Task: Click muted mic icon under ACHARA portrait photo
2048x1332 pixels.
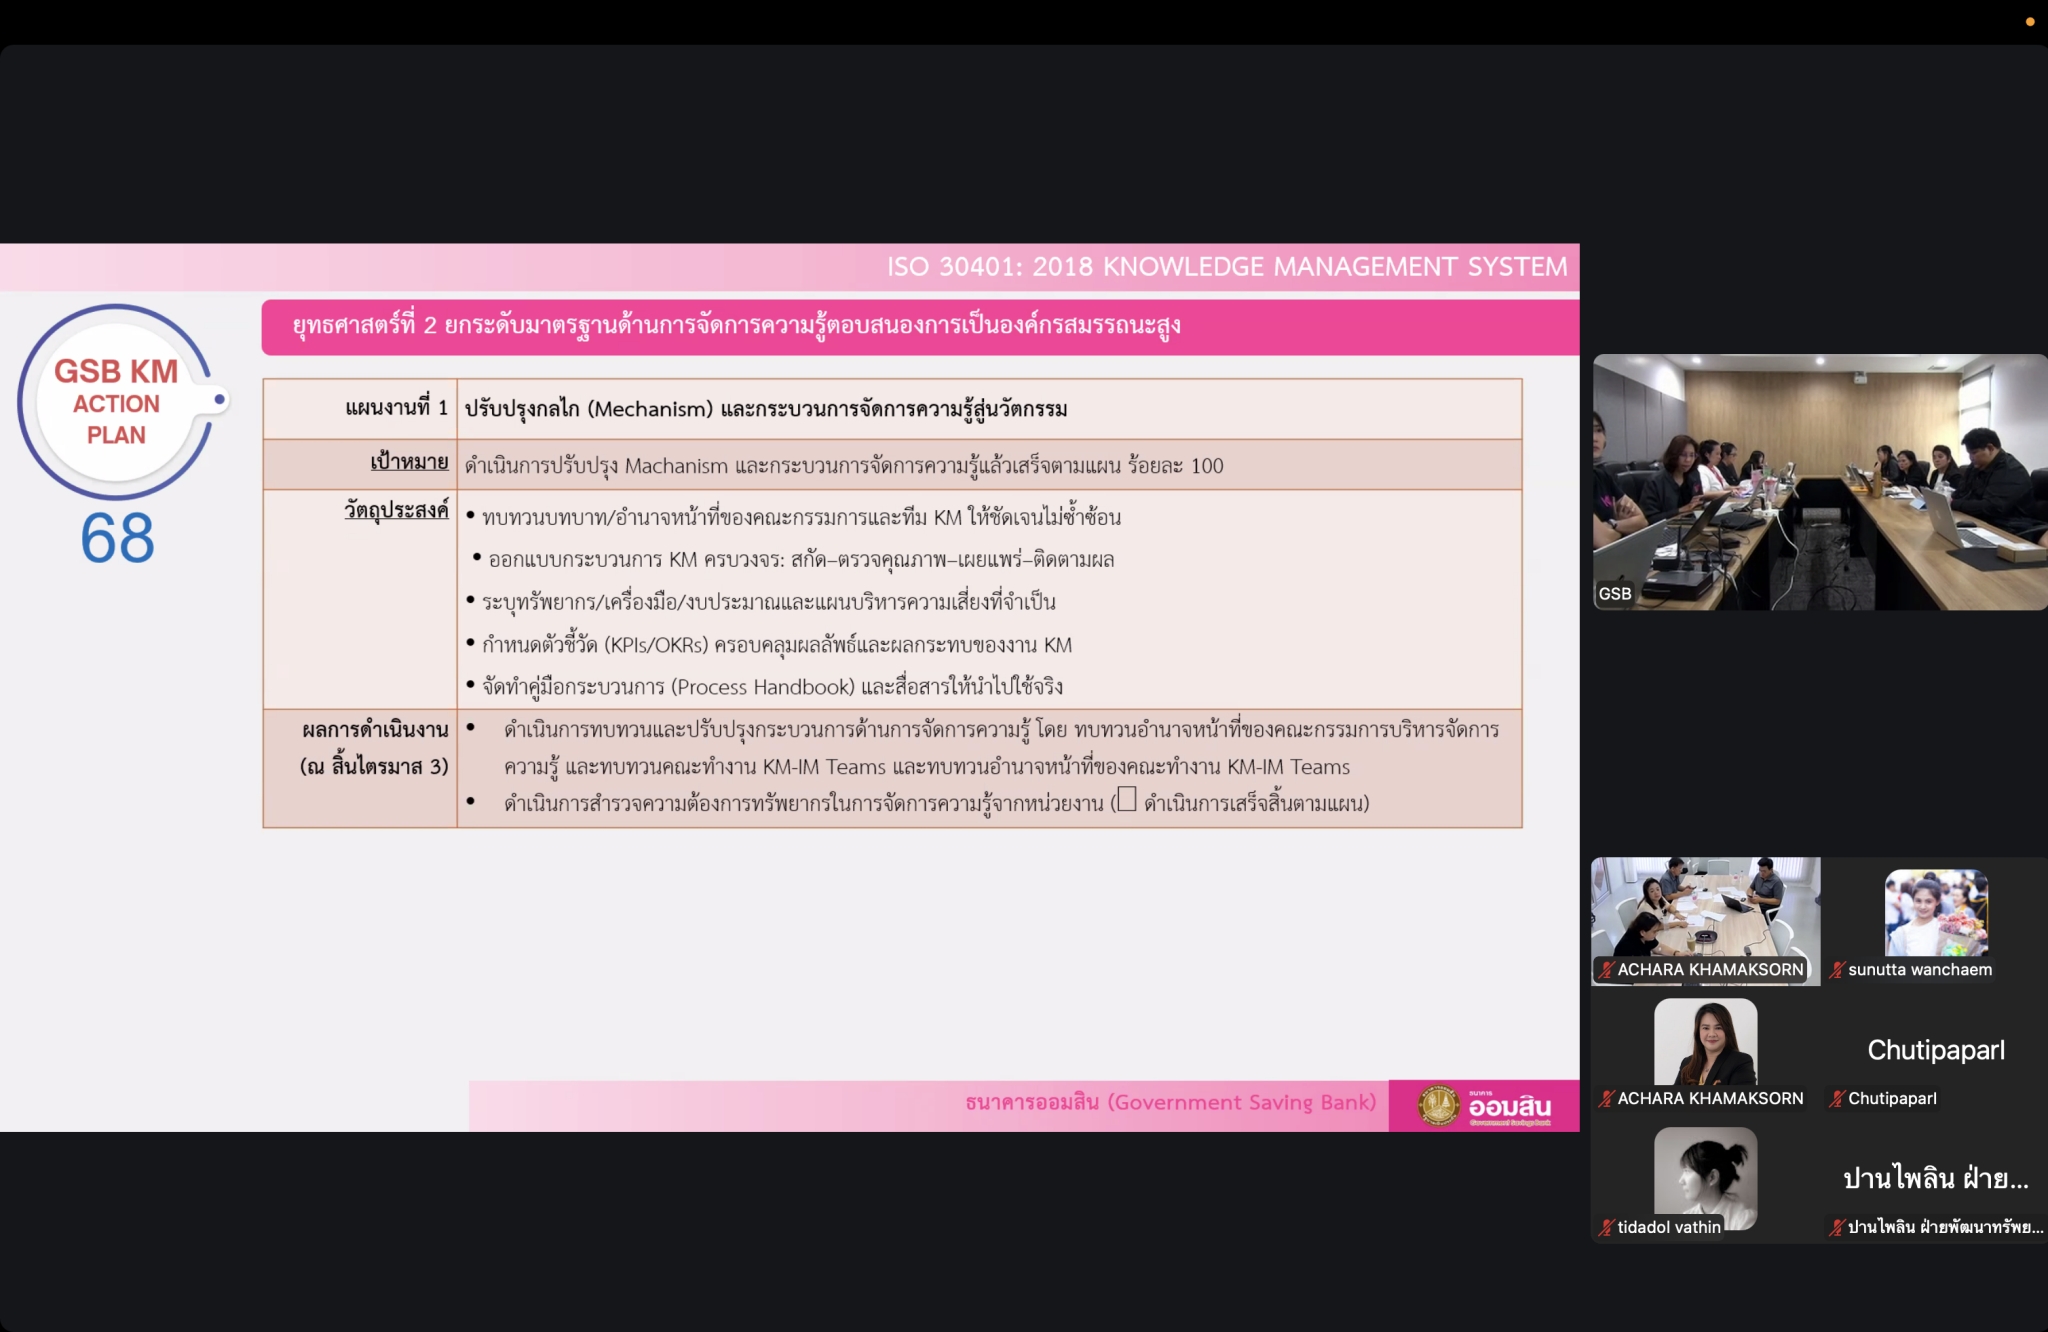Action: pos(1606,1098)
